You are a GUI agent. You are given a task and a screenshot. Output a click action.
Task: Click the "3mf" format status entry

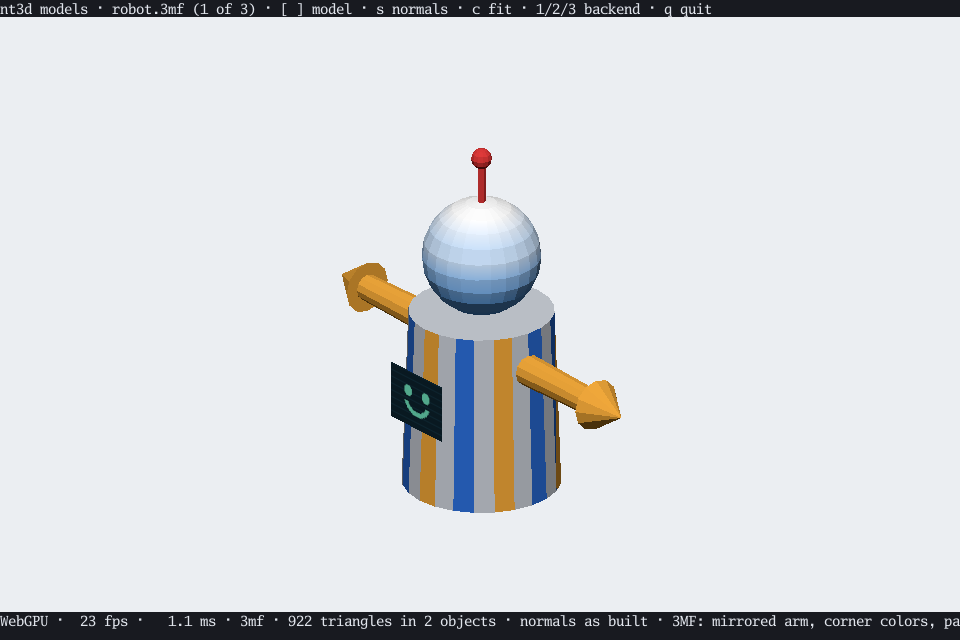252,621
